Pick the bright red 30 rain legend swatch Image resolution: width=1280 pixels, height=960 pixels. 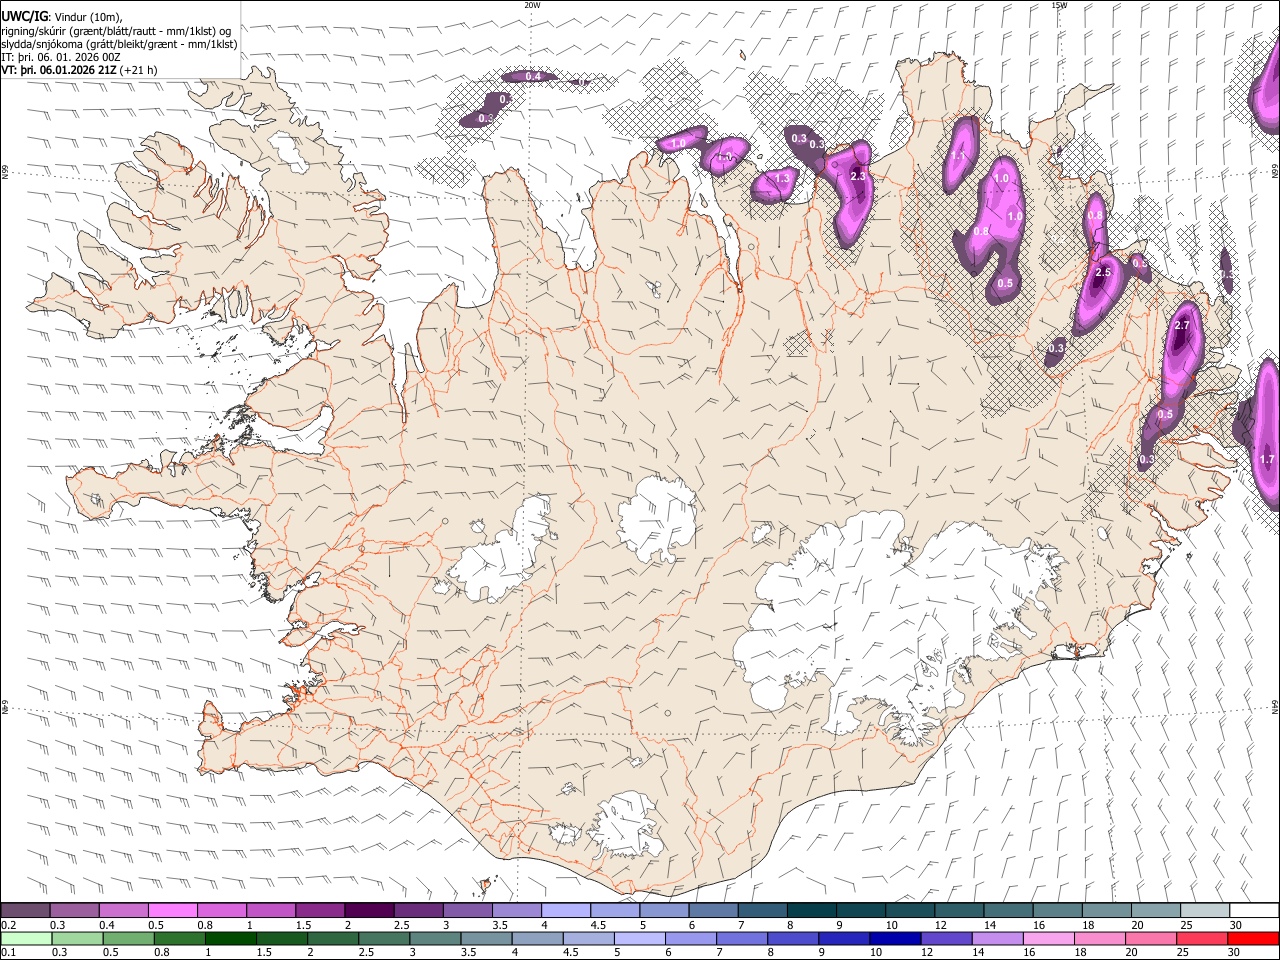point(1253,938)
